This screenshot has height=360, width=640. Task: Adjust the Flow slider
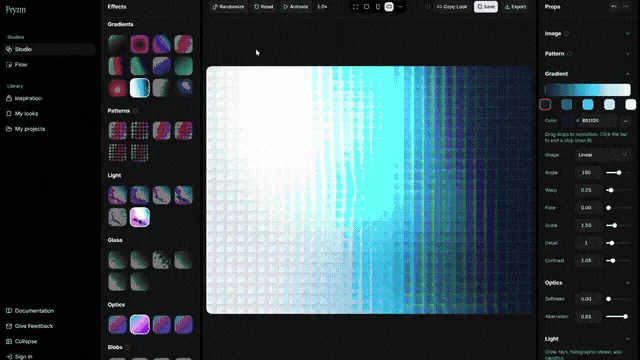(618, 208)
